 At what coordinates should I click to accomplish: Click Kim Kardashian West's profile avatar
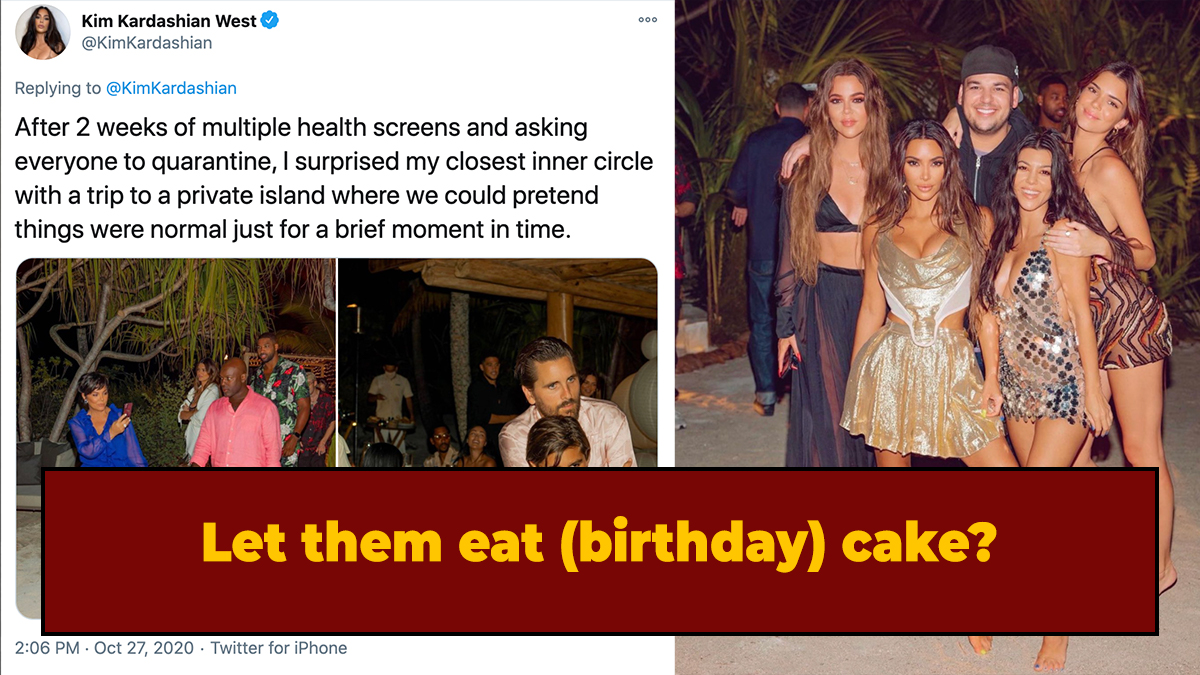[x=42, y=32]
